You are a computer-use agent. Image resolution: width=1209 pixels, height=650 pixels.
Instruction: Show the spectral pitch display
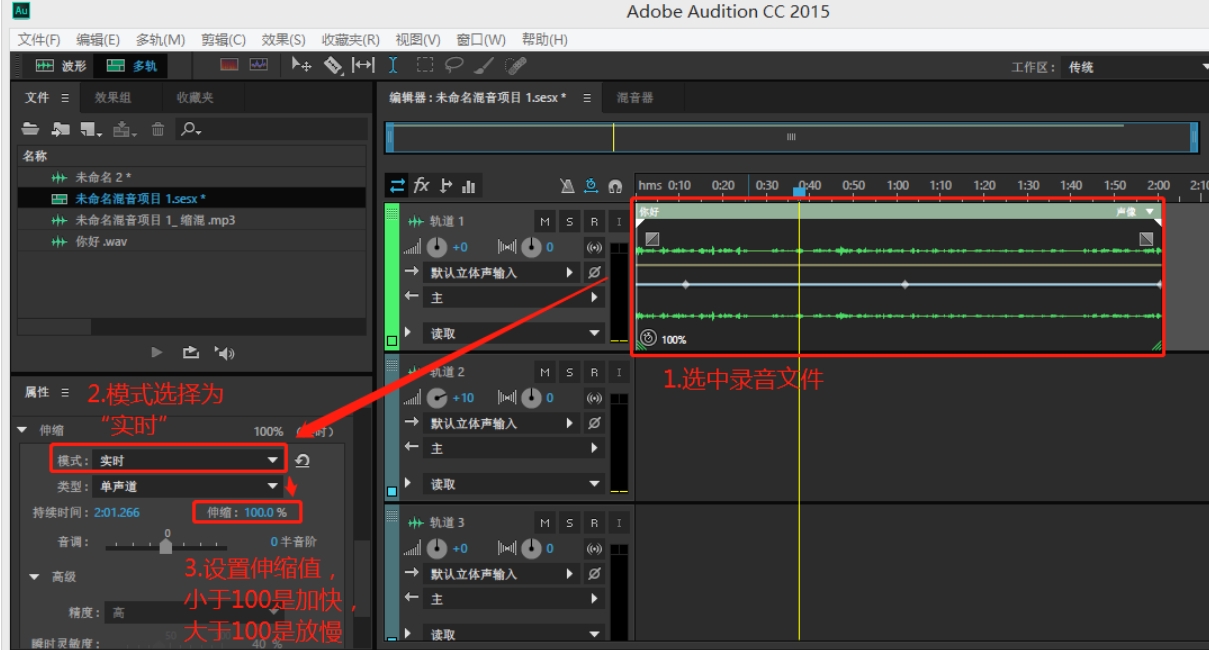[259, 66]
